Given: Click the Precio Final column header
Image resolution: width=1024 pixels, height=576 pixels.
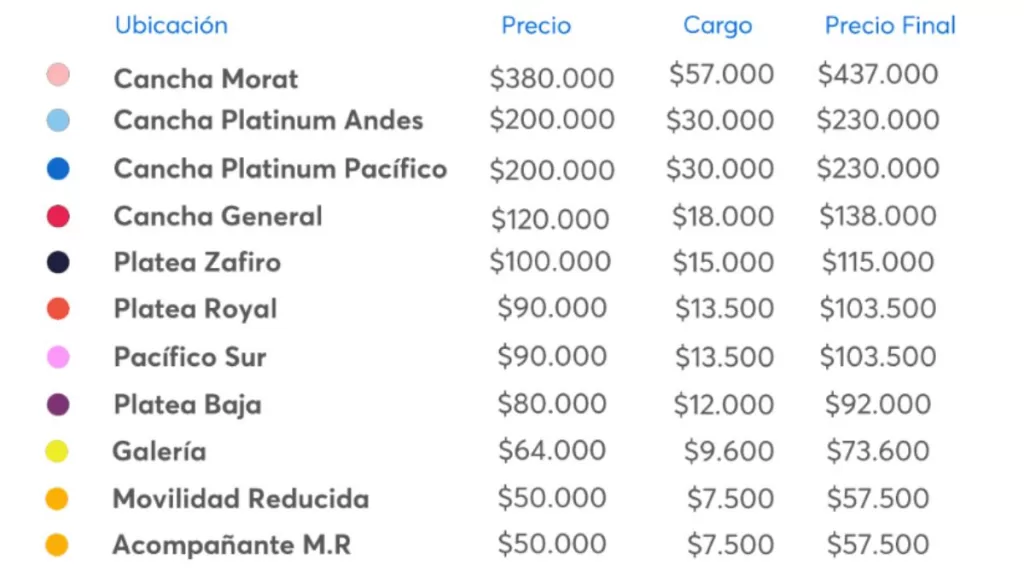Looking at the screenshot, I should (890, 26).
